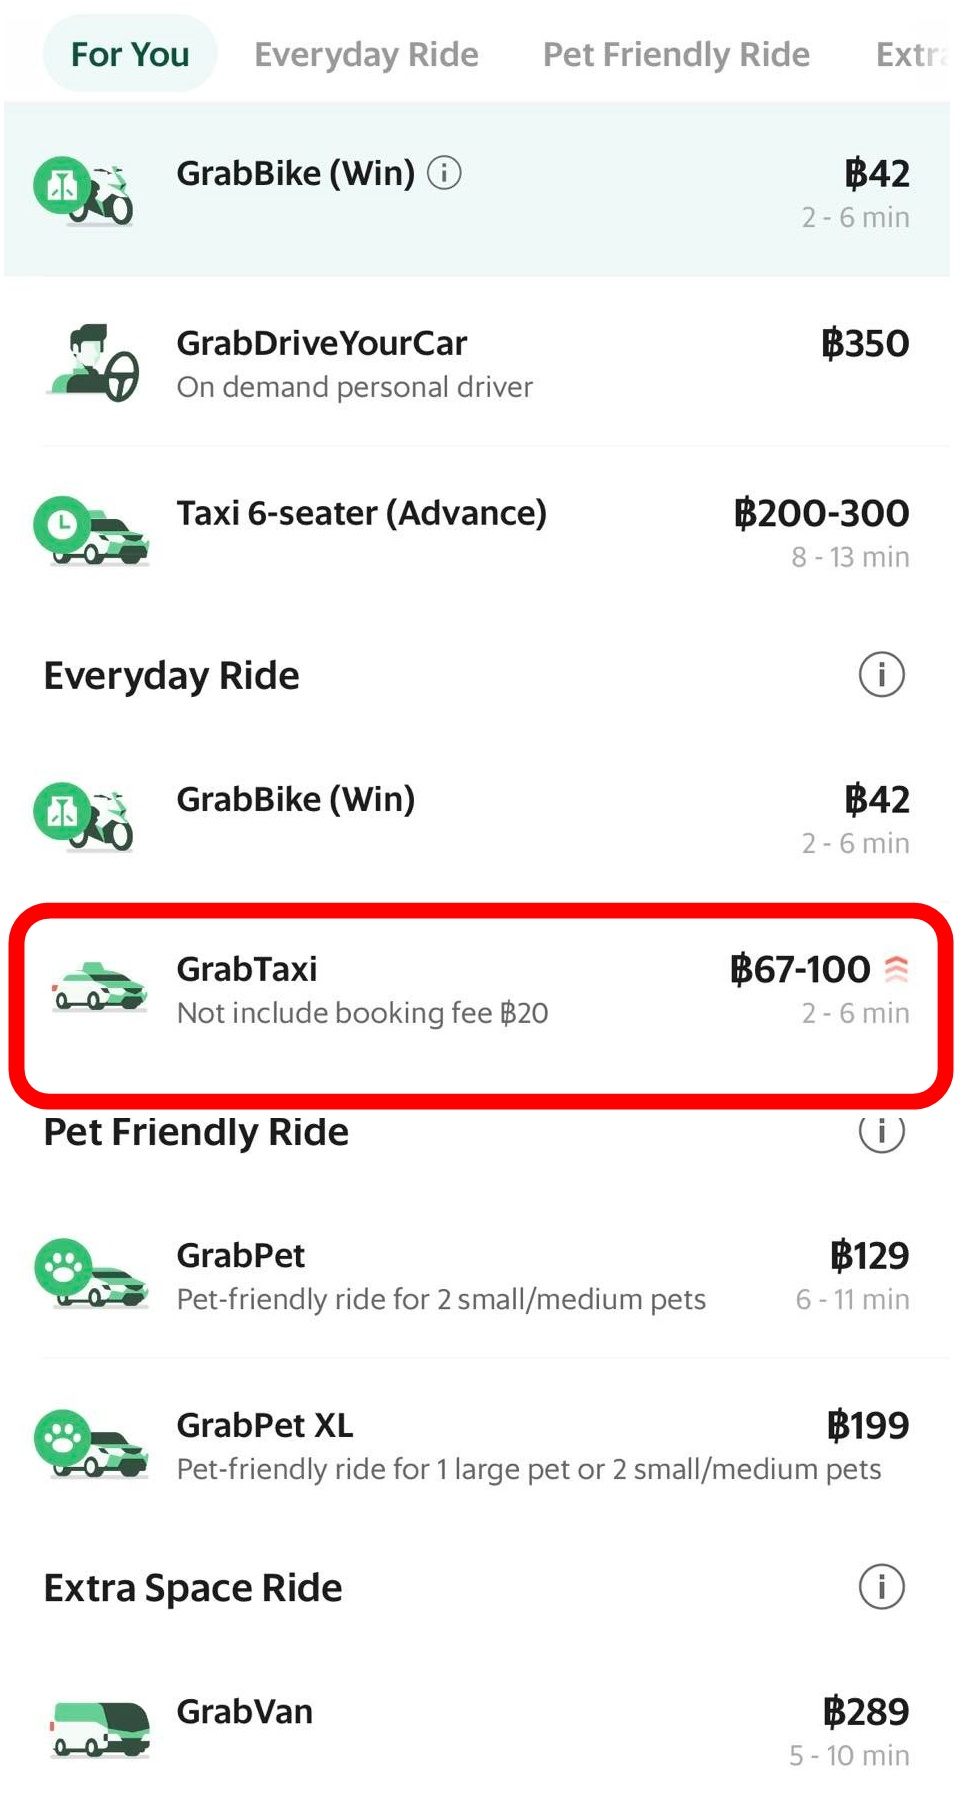Viewport: 962px width, 1811px height.
Task: Tap GrabPet XL paw icon
Action: point(92,1444)
